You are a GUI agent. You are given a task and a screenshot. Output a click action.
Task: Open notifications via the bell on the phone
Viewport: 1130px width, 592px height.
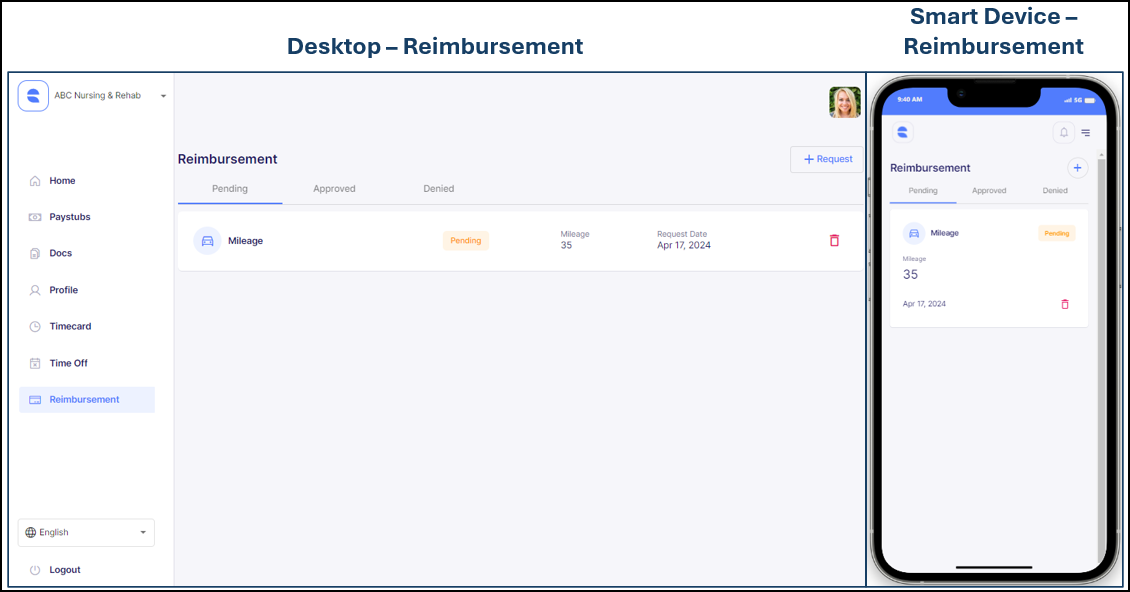tap(1063, 132)
